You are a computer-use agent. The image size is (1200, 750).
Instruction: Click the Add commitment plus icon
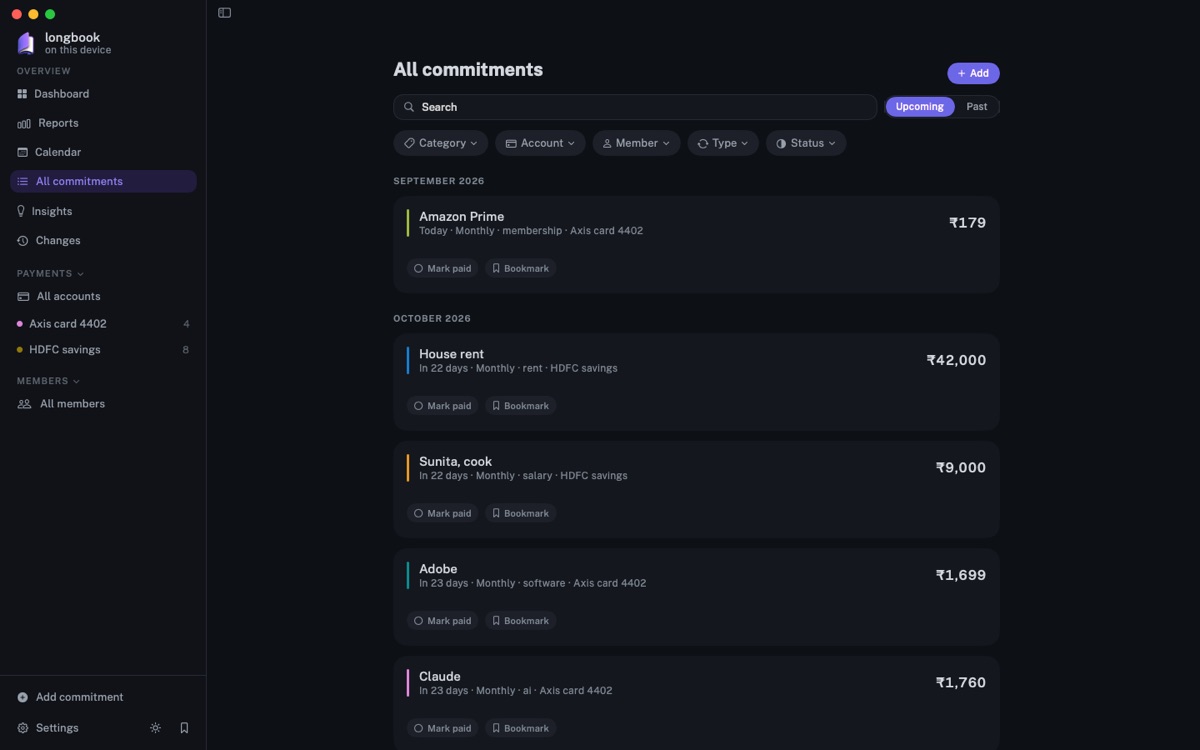(23, 697)
